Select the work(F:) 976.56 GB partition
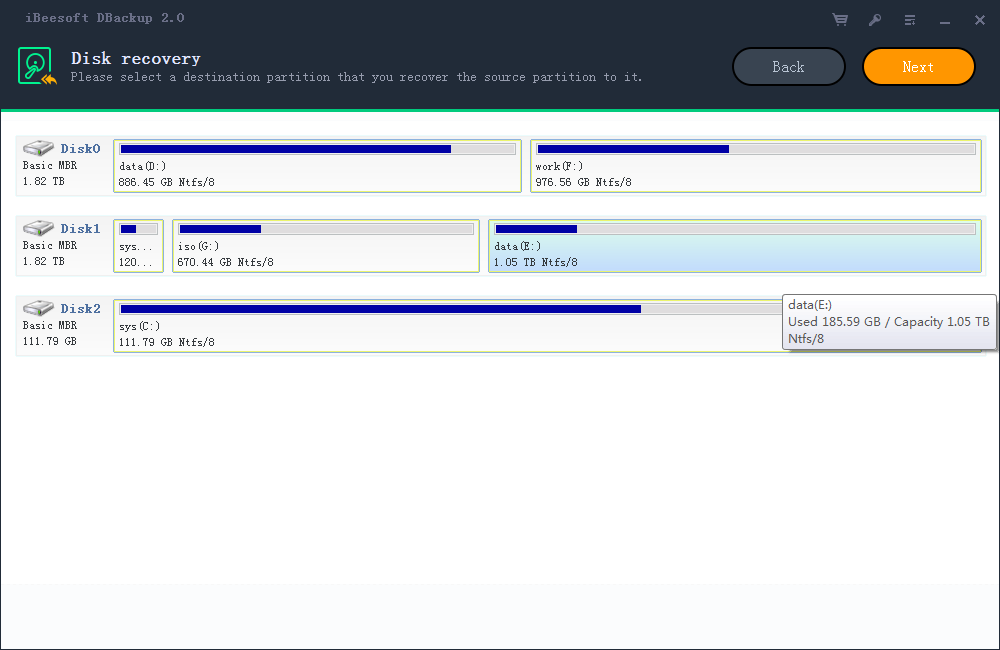This screenshot has height=650, width=1000. (756, 166)
